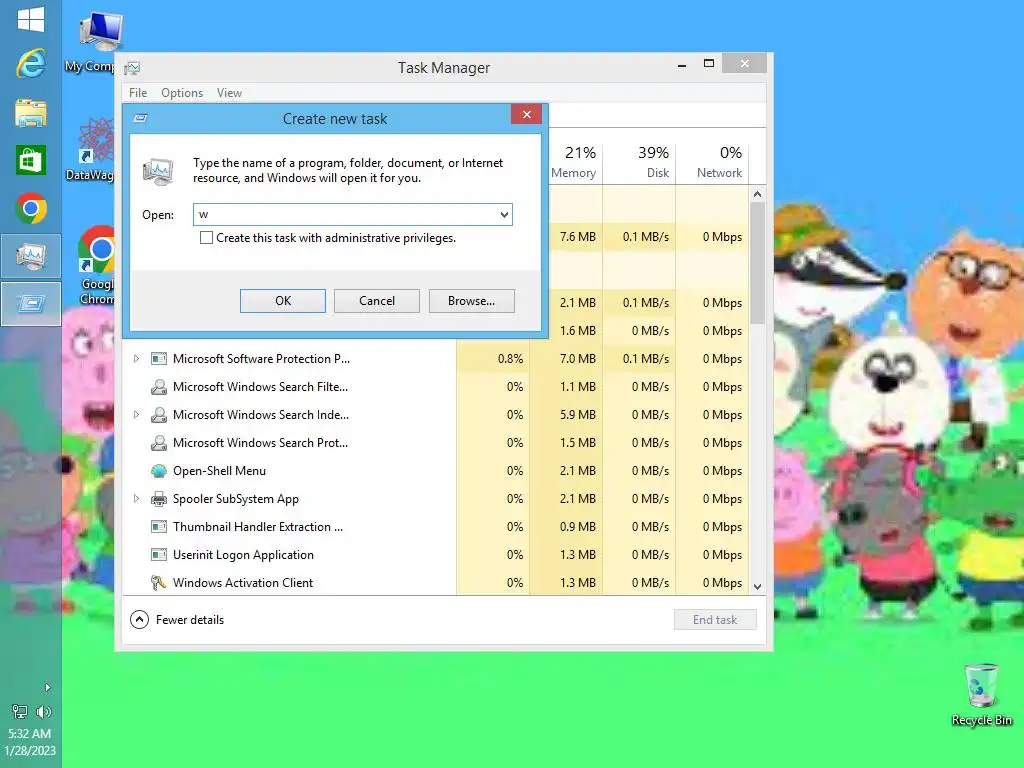
Task: Expand Spooler SubSystem App row
Action: (136, 499)
